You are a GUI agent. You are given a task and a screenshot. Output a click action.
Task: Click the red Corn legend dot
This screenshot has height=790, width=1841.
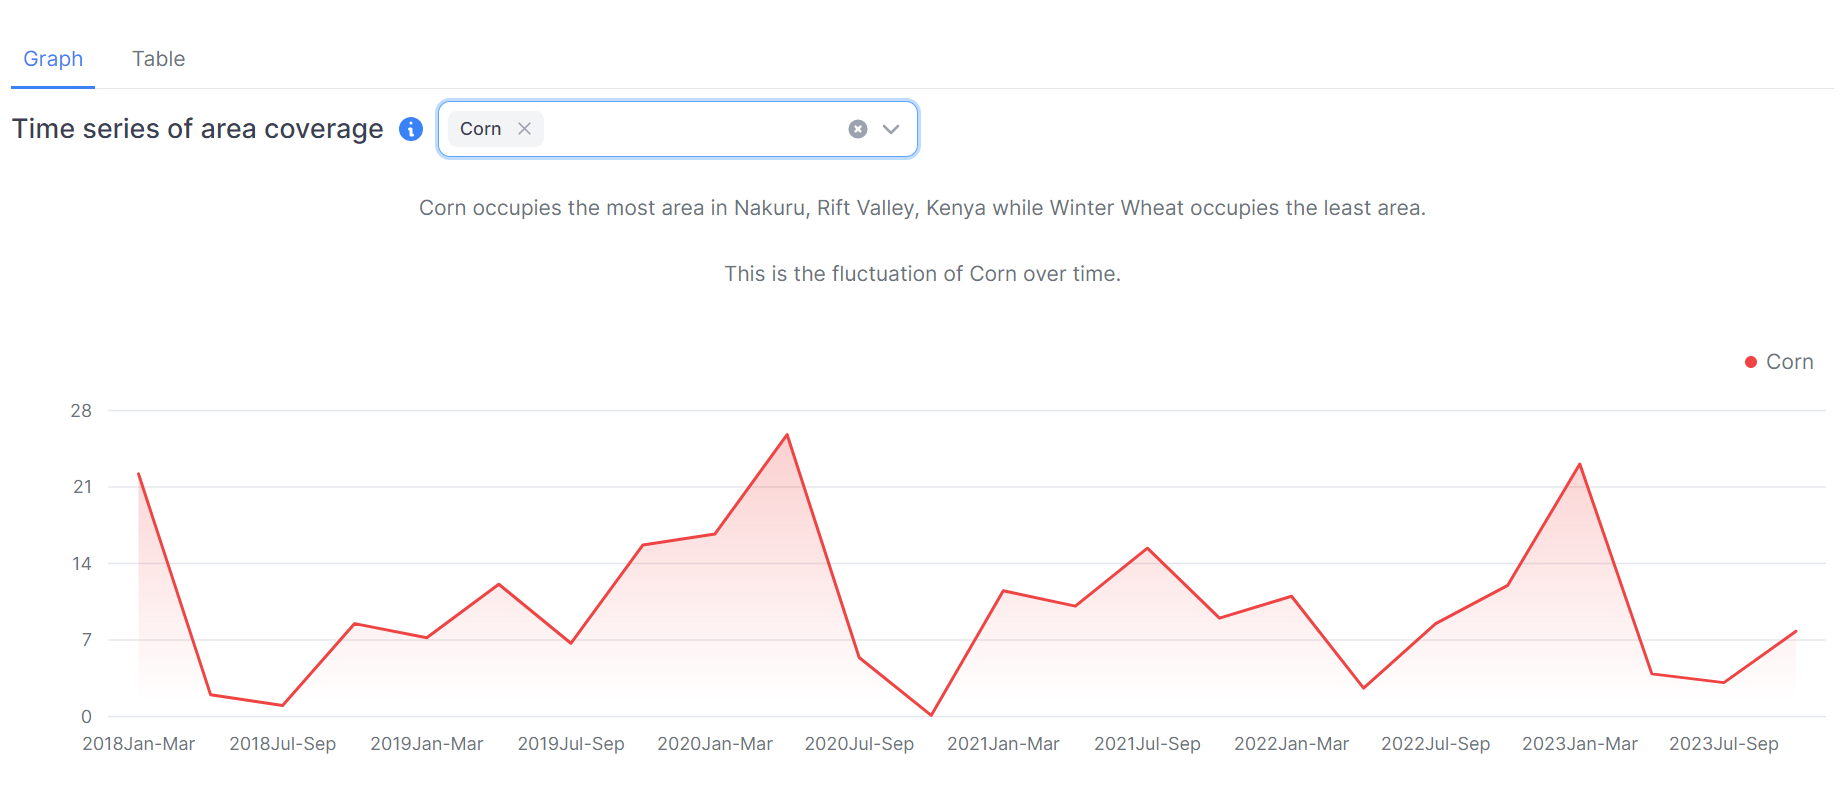point(1751,362)
